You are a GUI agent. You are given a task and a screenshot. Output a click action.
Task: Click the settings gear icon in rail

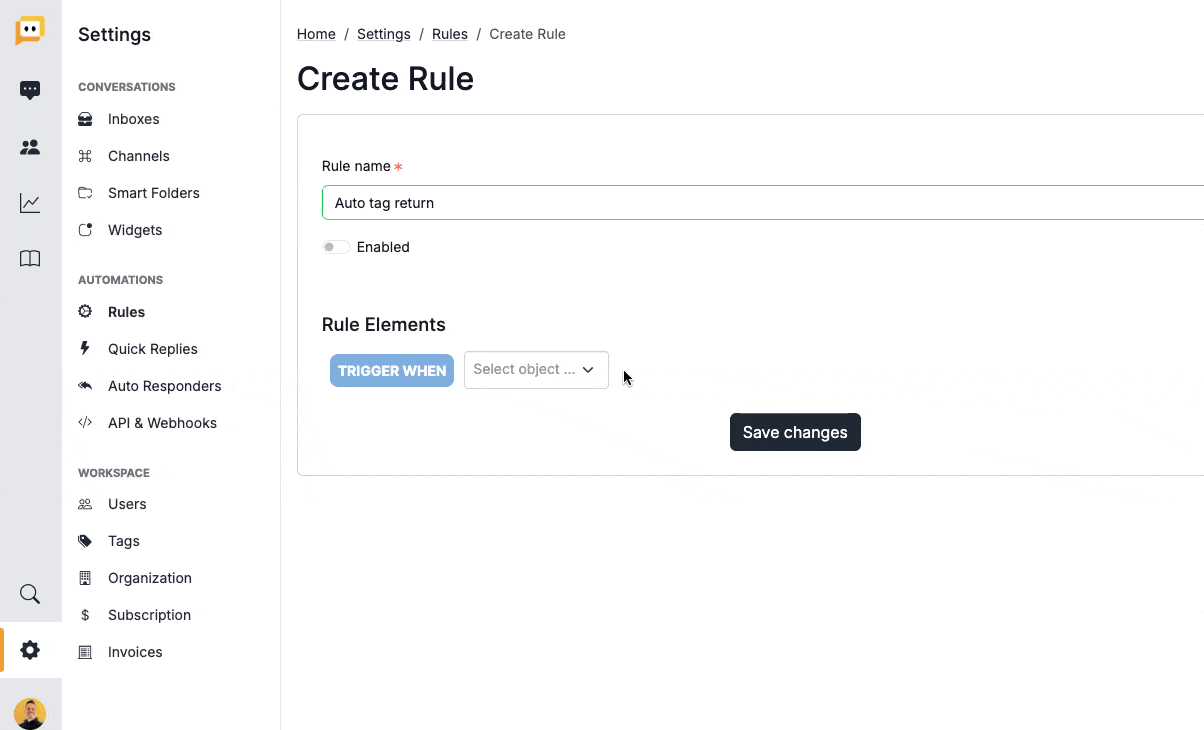tap(30, 651)
